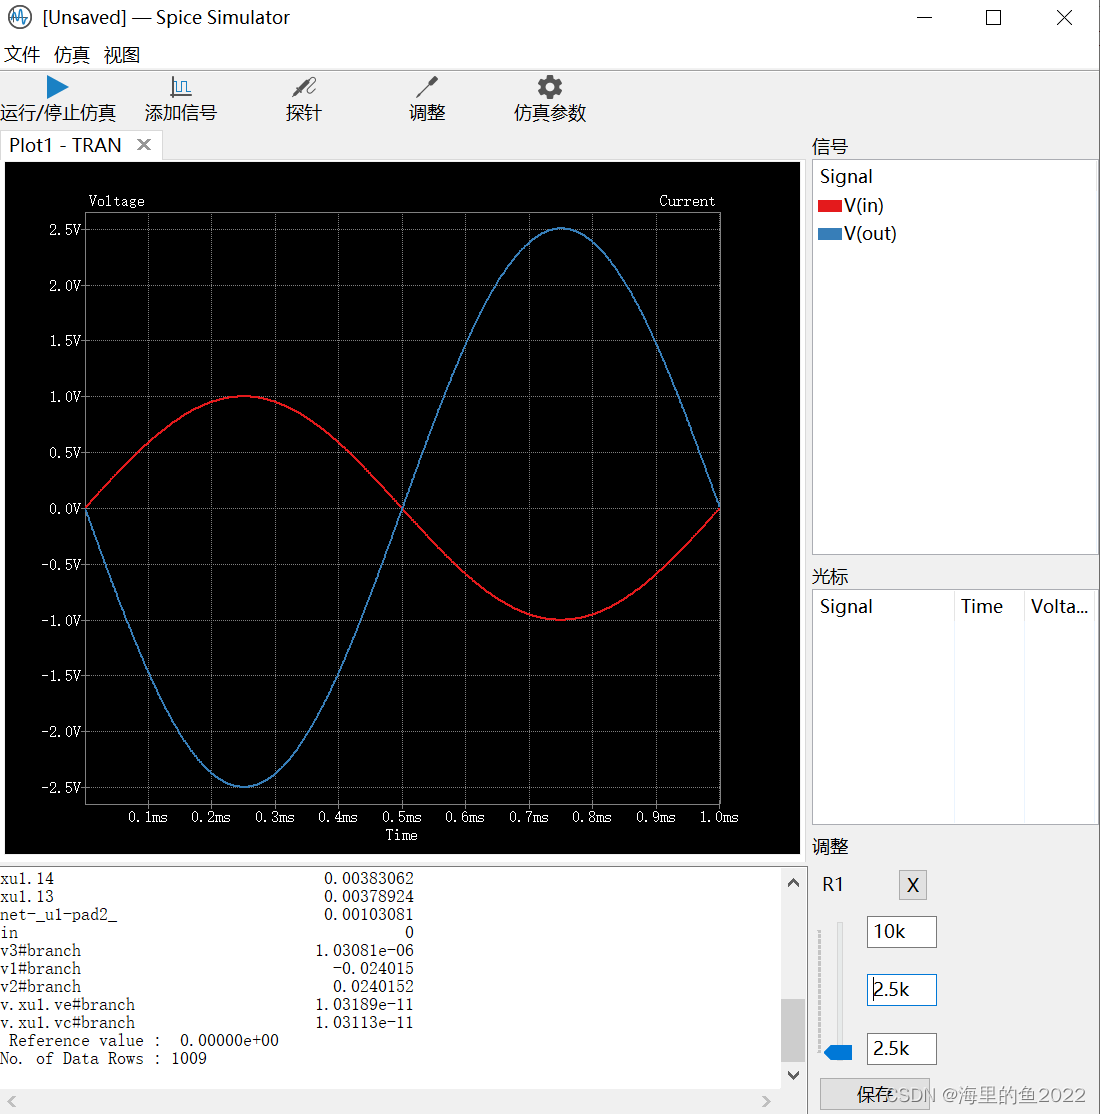Viewport: 1100px width, 1114px height.
Task: Select the Tune (调整) screwdriver icon
Action: click(x=427, y=88)
